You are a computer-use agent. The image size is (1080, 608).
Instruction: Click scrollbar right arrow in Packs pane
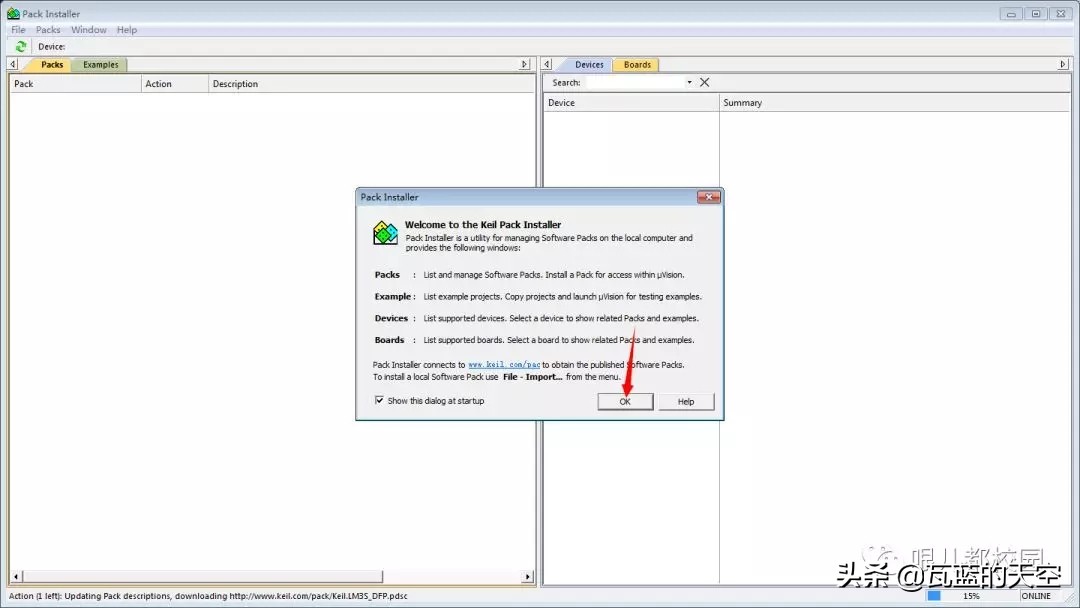coord(528,576)
